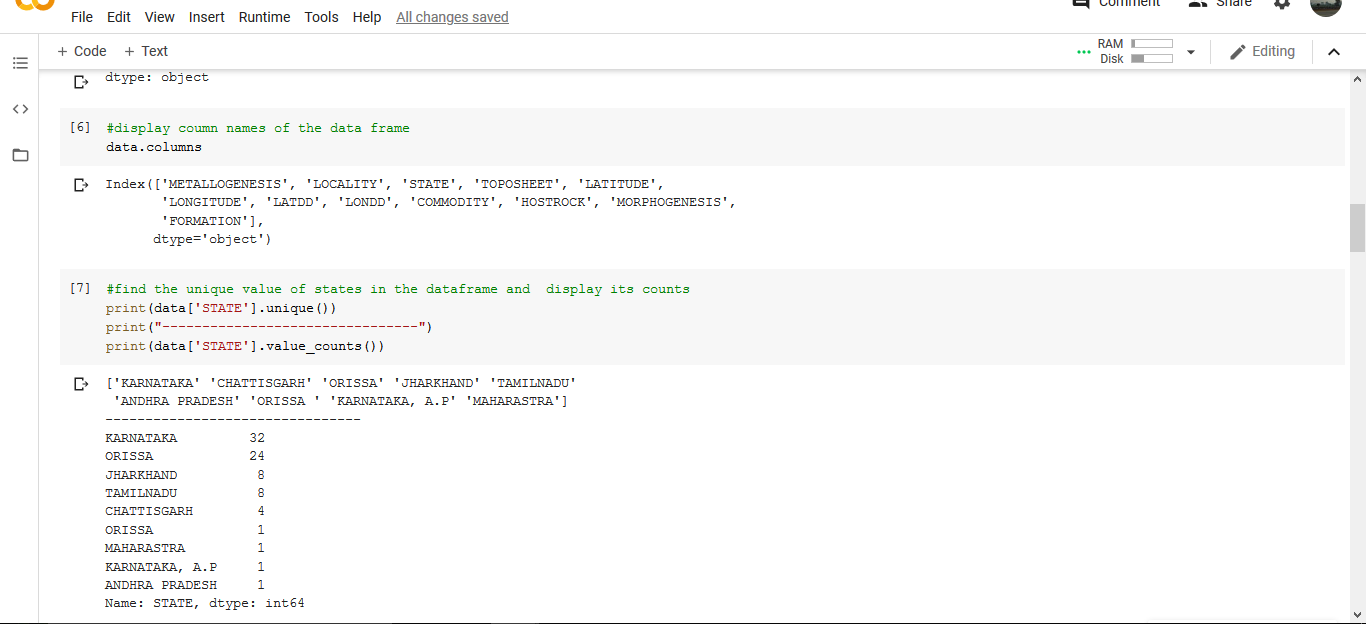The image size is (1366, 624).
Task: Add a new cell with + Code
Action: (x=80, y=51)
